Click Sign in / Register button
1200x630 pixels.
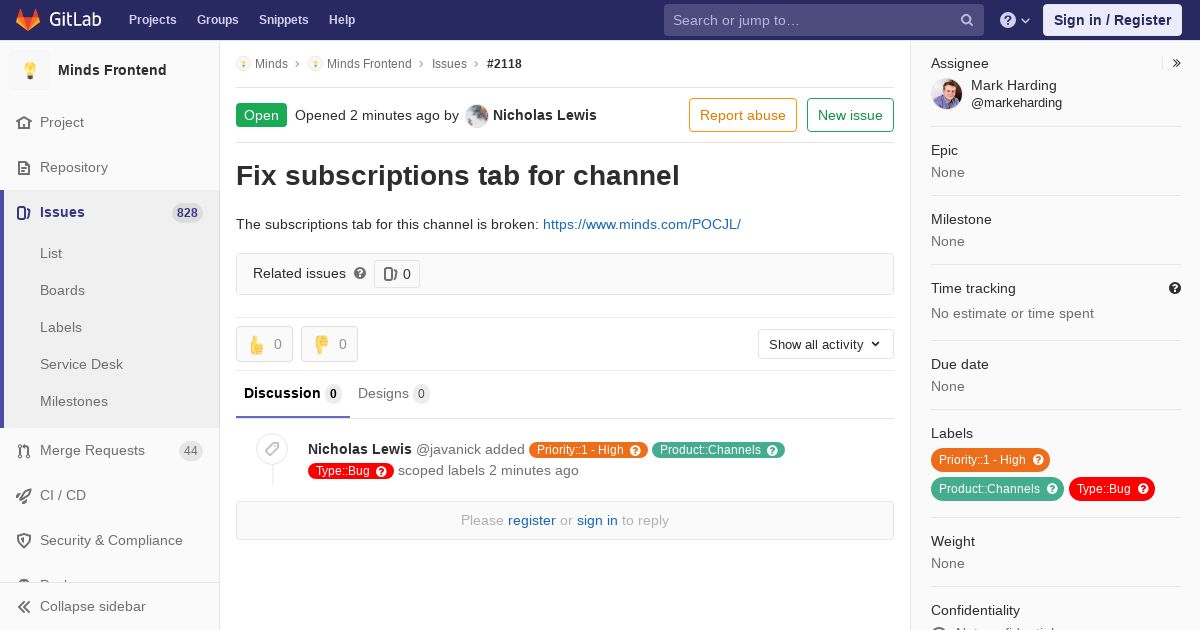(x=1112, y=20)
